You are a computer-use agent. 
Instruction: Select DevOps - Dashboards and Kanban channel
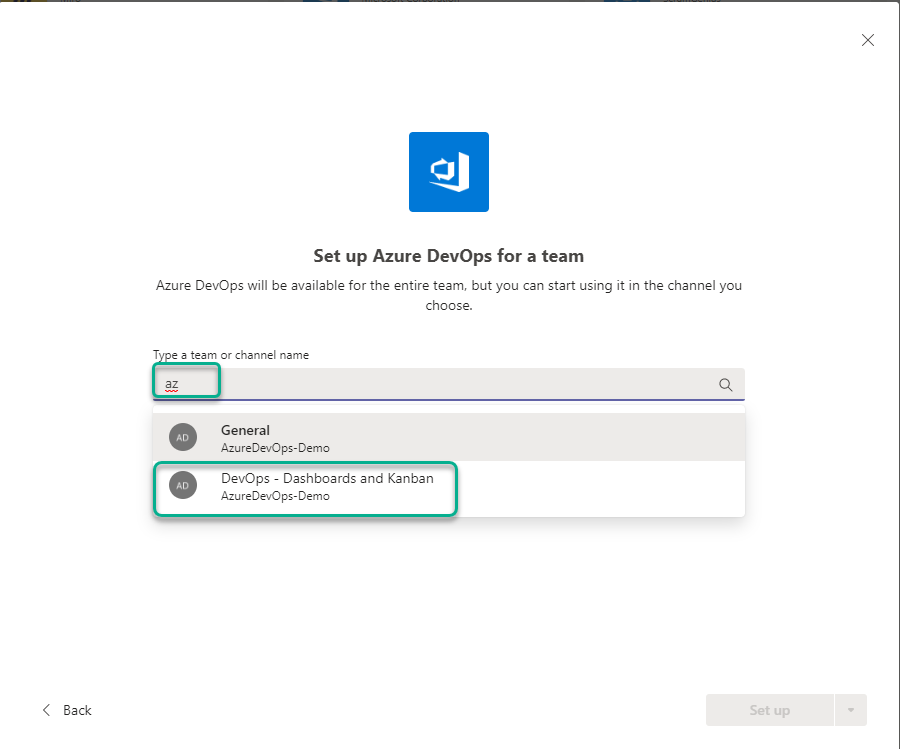tap(448, 486)
